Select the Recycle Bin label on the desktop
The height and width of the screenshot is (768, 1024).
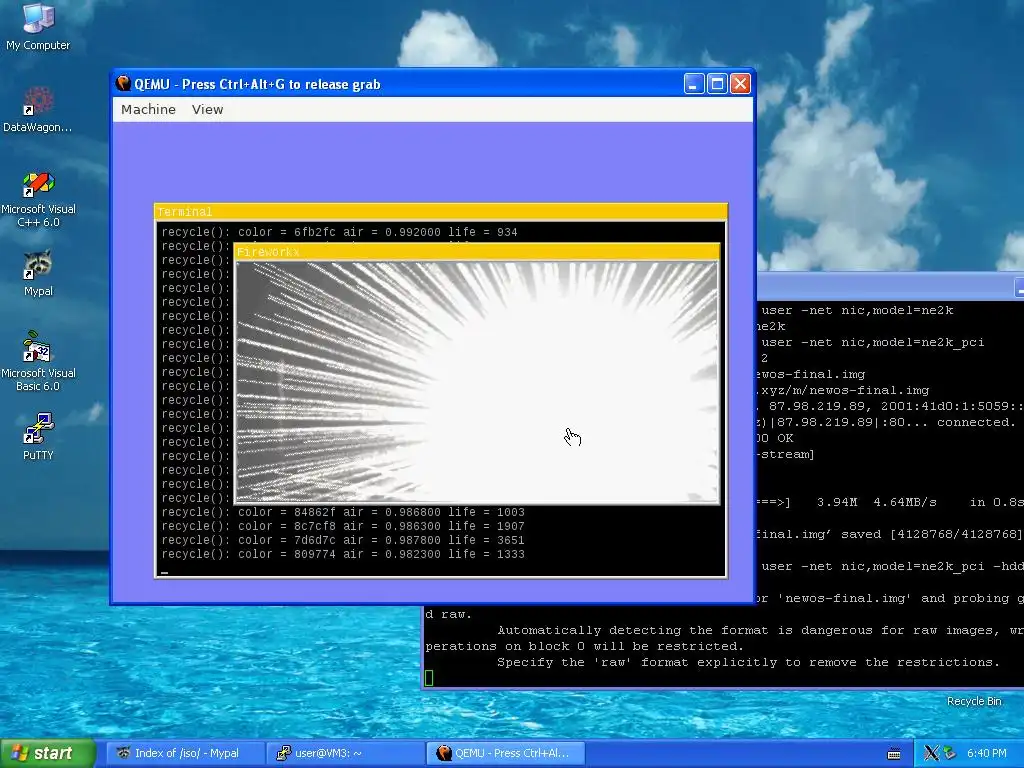(x=974, y=701)
